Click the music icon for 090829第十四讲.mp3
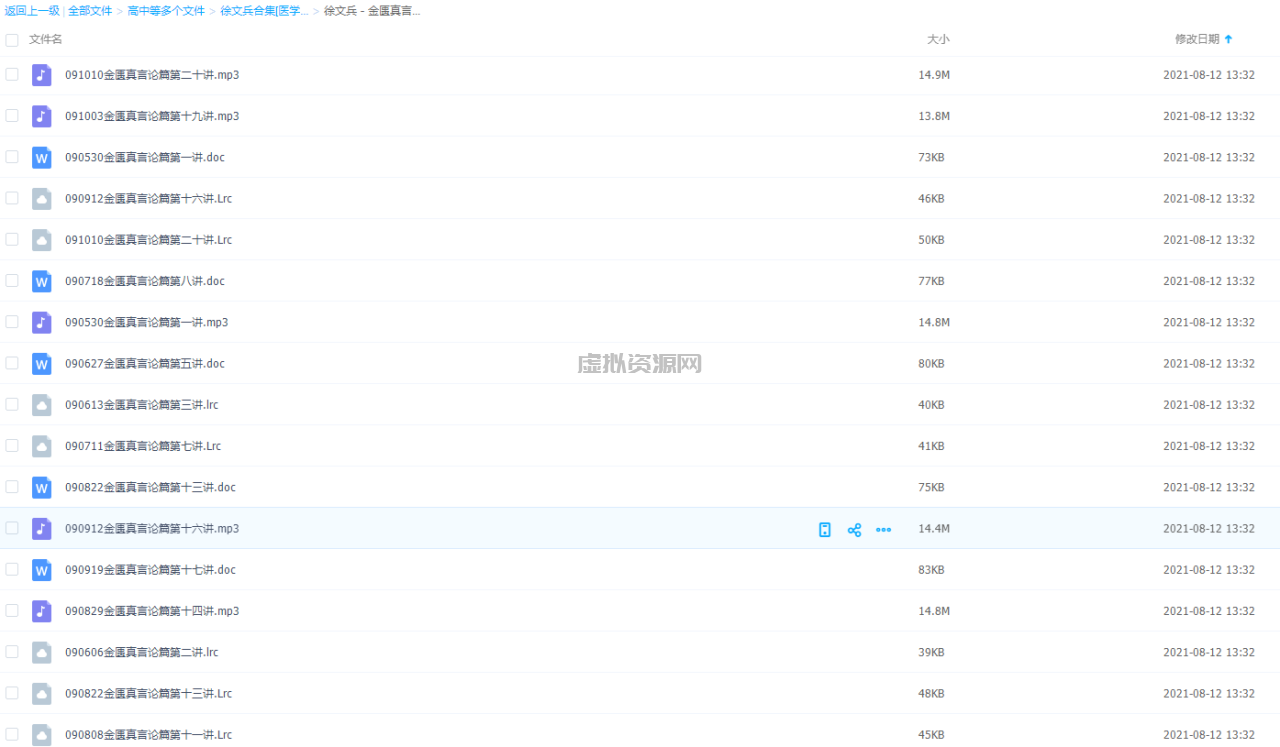This screenshot has width=1280, height=747. tap(41, 611)
